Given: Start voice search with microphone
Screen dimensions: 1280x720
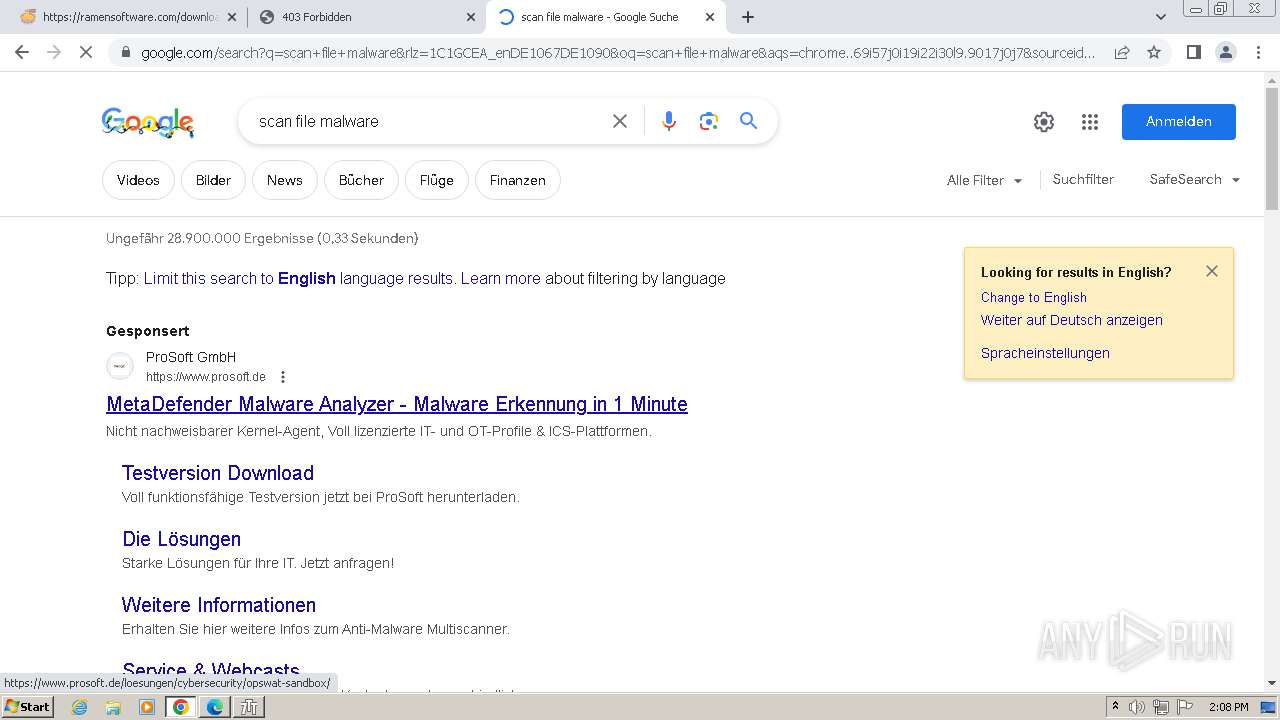Looking at the screenshot, I should pyautogui.click(x=669, y=121).
